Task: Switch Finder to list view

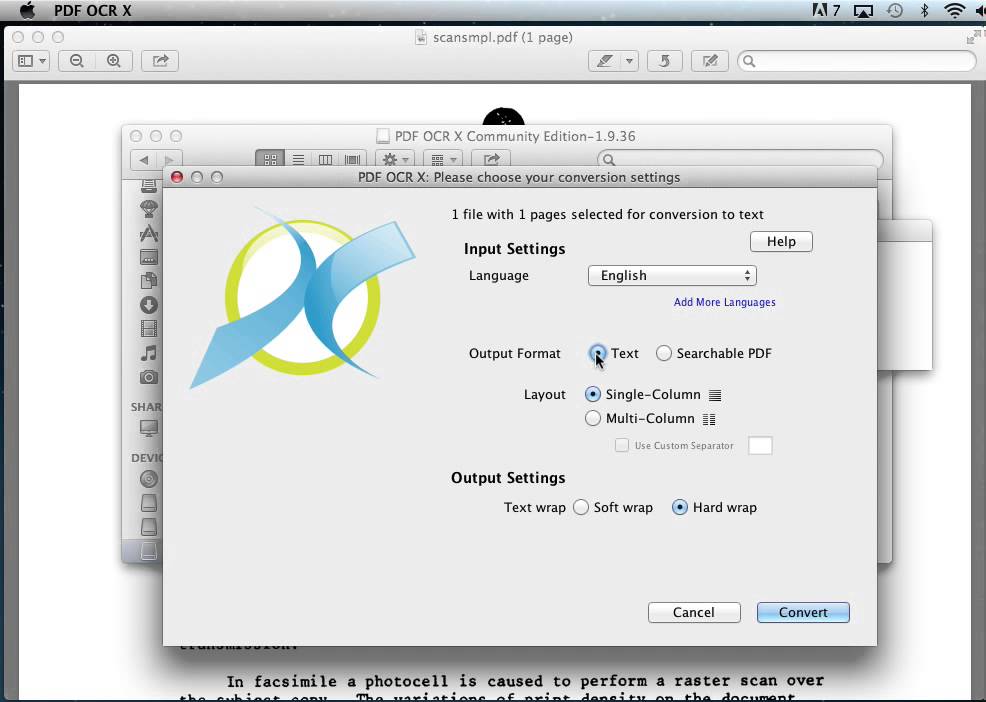Action: 298,160
